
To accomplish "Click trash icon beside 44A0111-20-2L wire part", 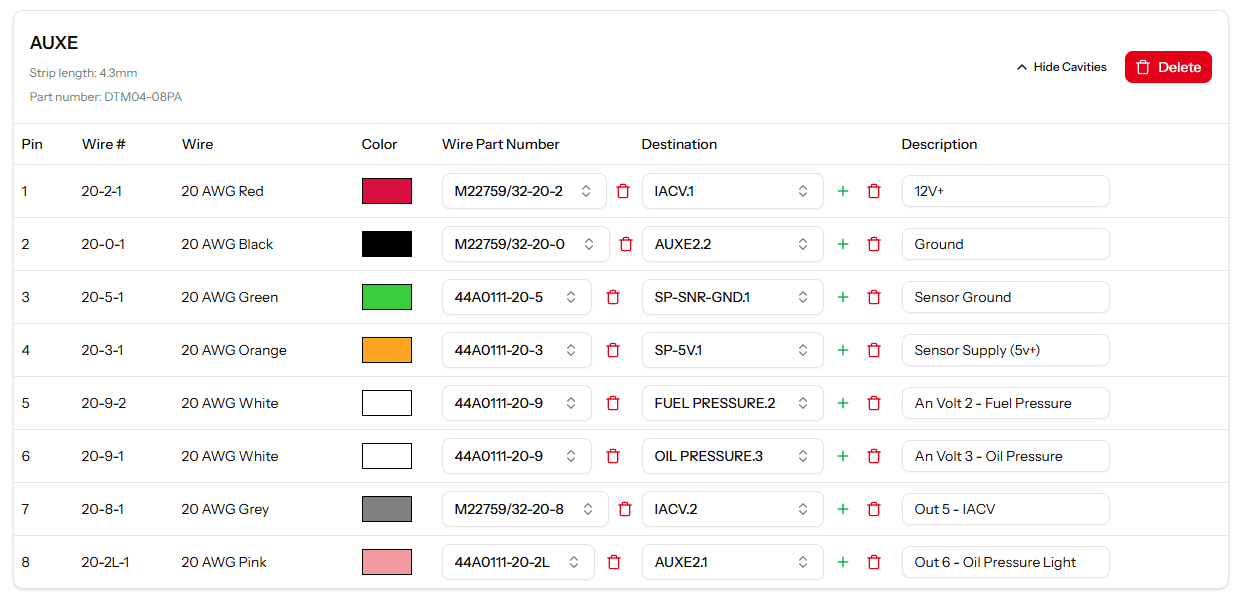I will 614,562.
